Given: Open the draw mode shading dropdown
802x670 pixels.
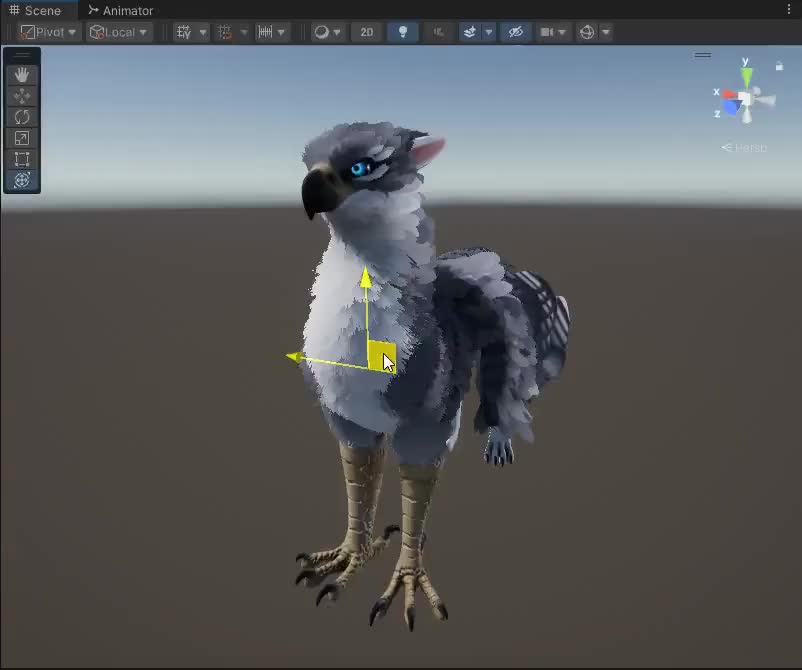Looking at the screenshot, I should click(x=327, y=32).
